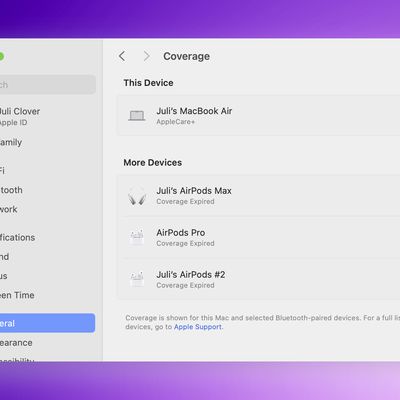Select Juli's AirPods #2 entry
This screenshot has width=400, height=400.
click(x=258, y=279)
